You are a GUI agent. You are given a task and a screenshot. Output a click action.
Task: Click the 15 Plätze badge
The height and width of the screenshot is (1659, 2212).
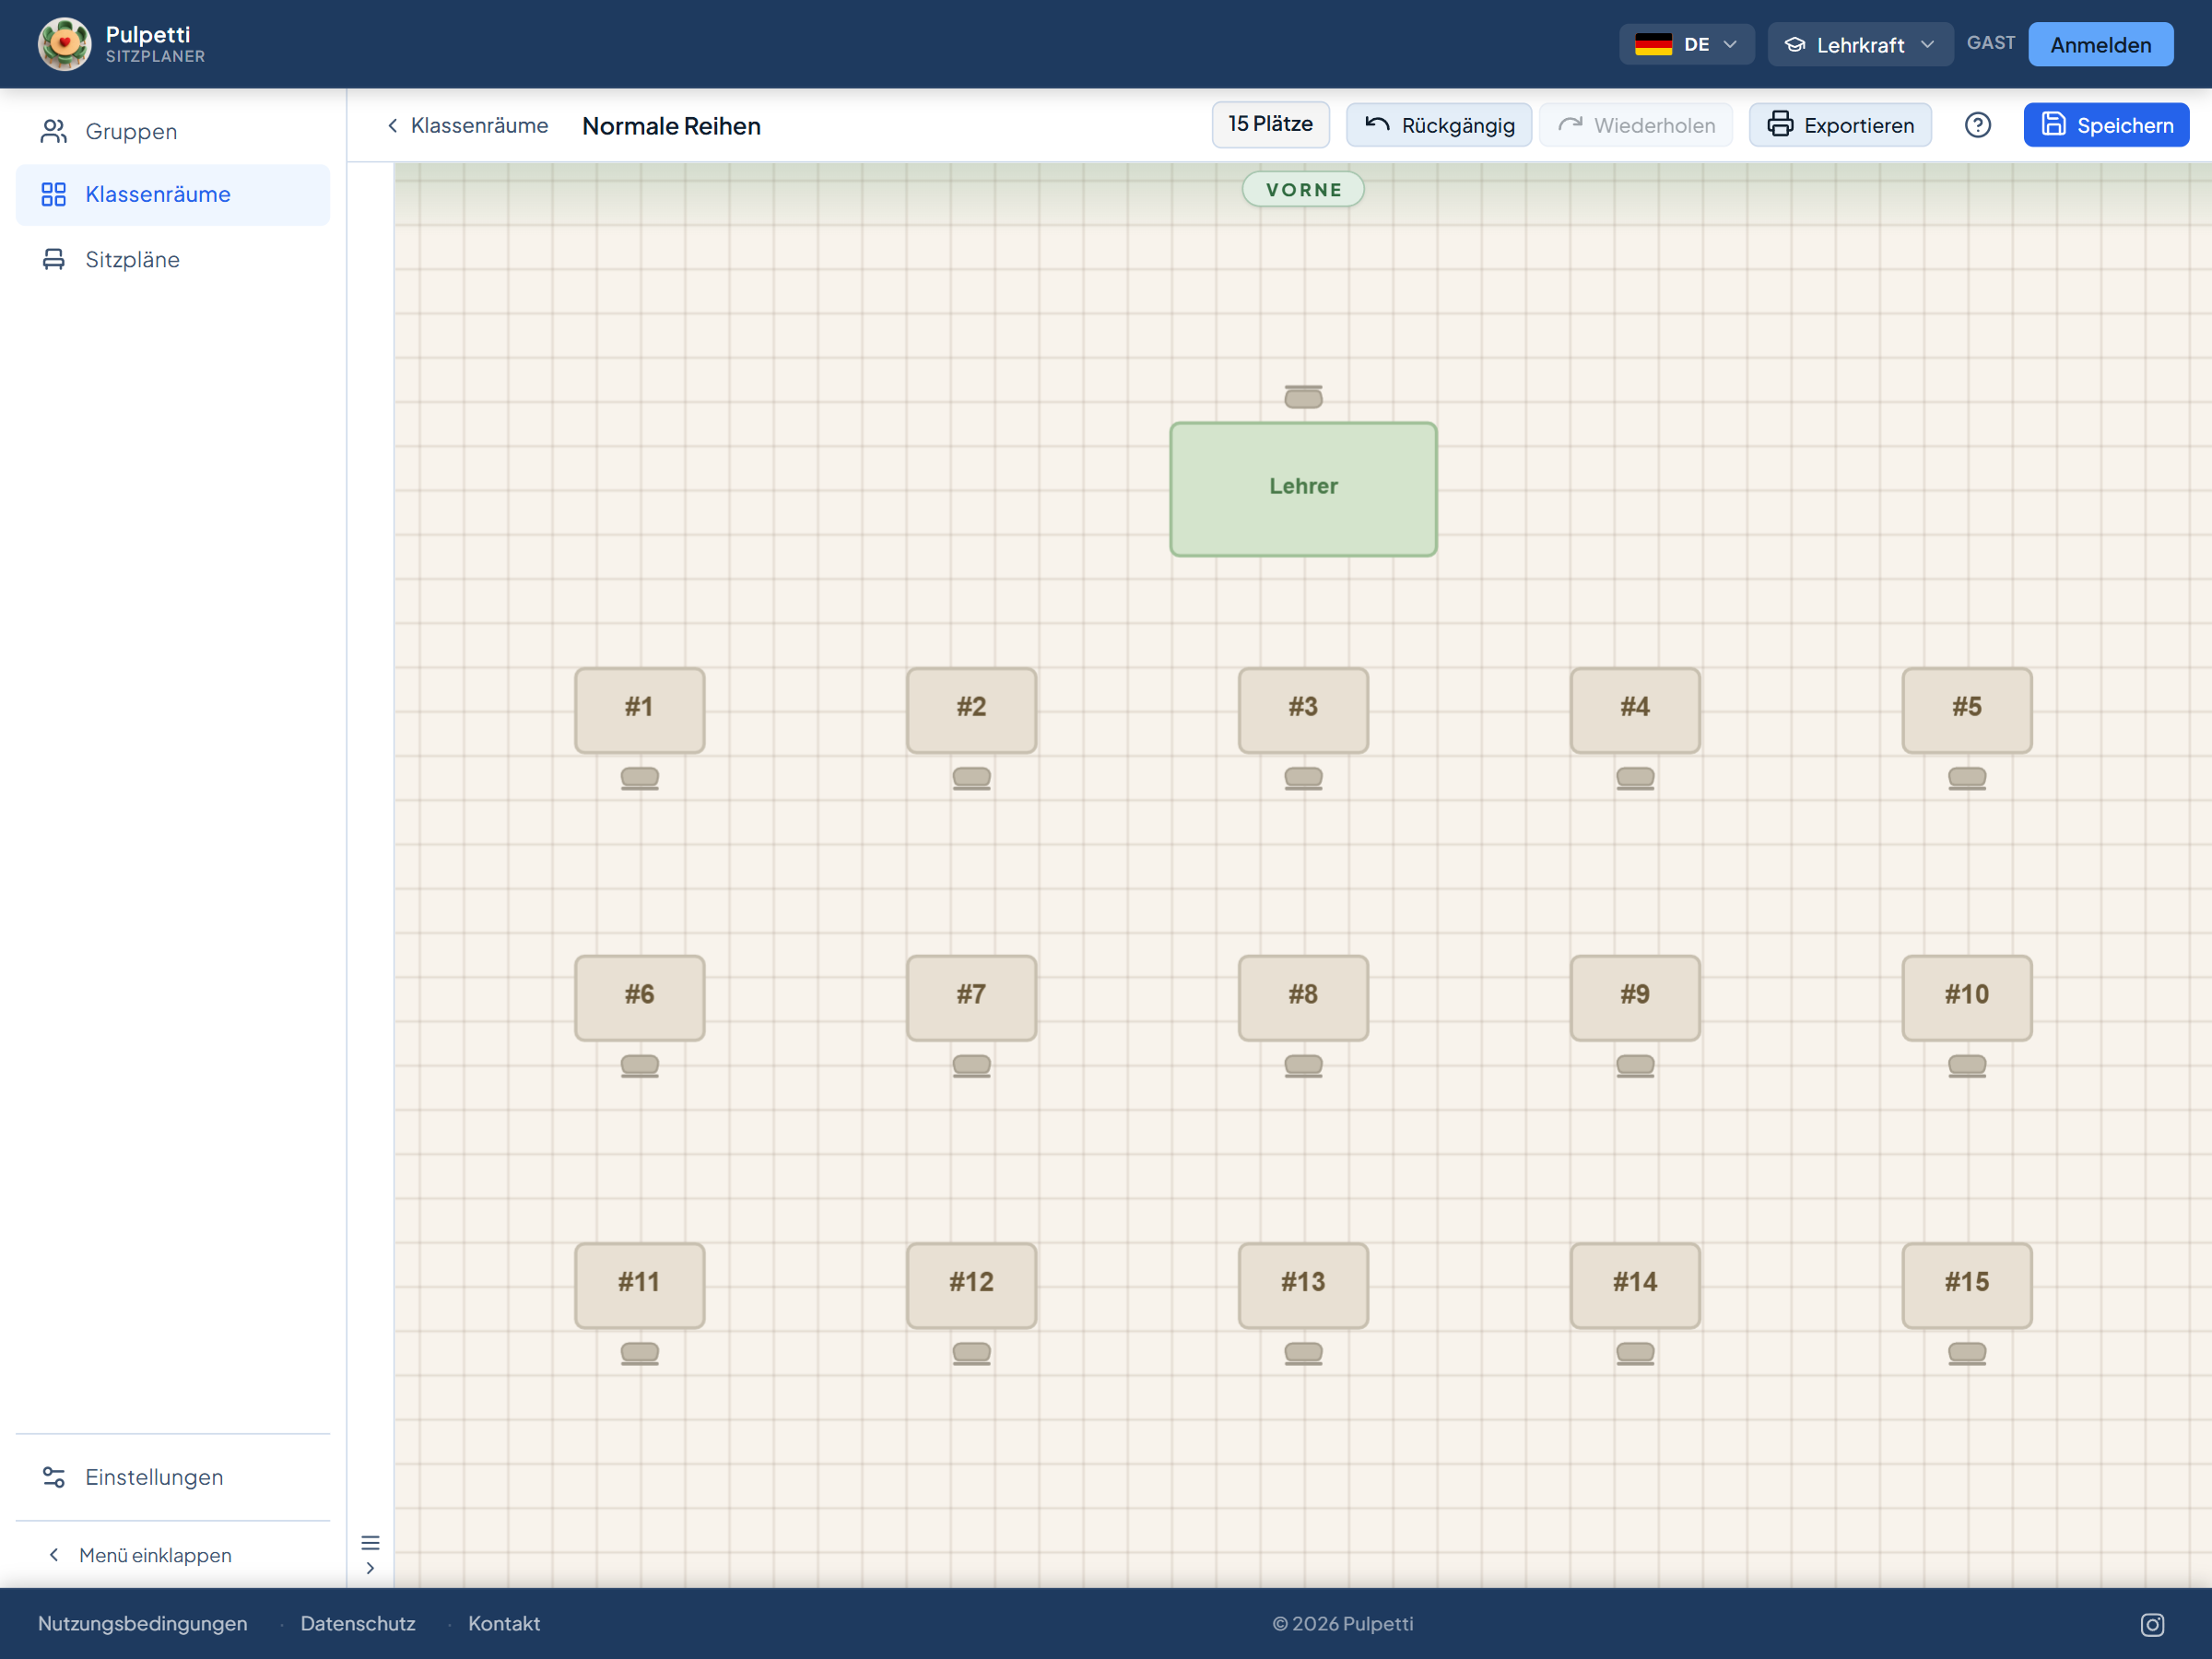point(1270,124)
